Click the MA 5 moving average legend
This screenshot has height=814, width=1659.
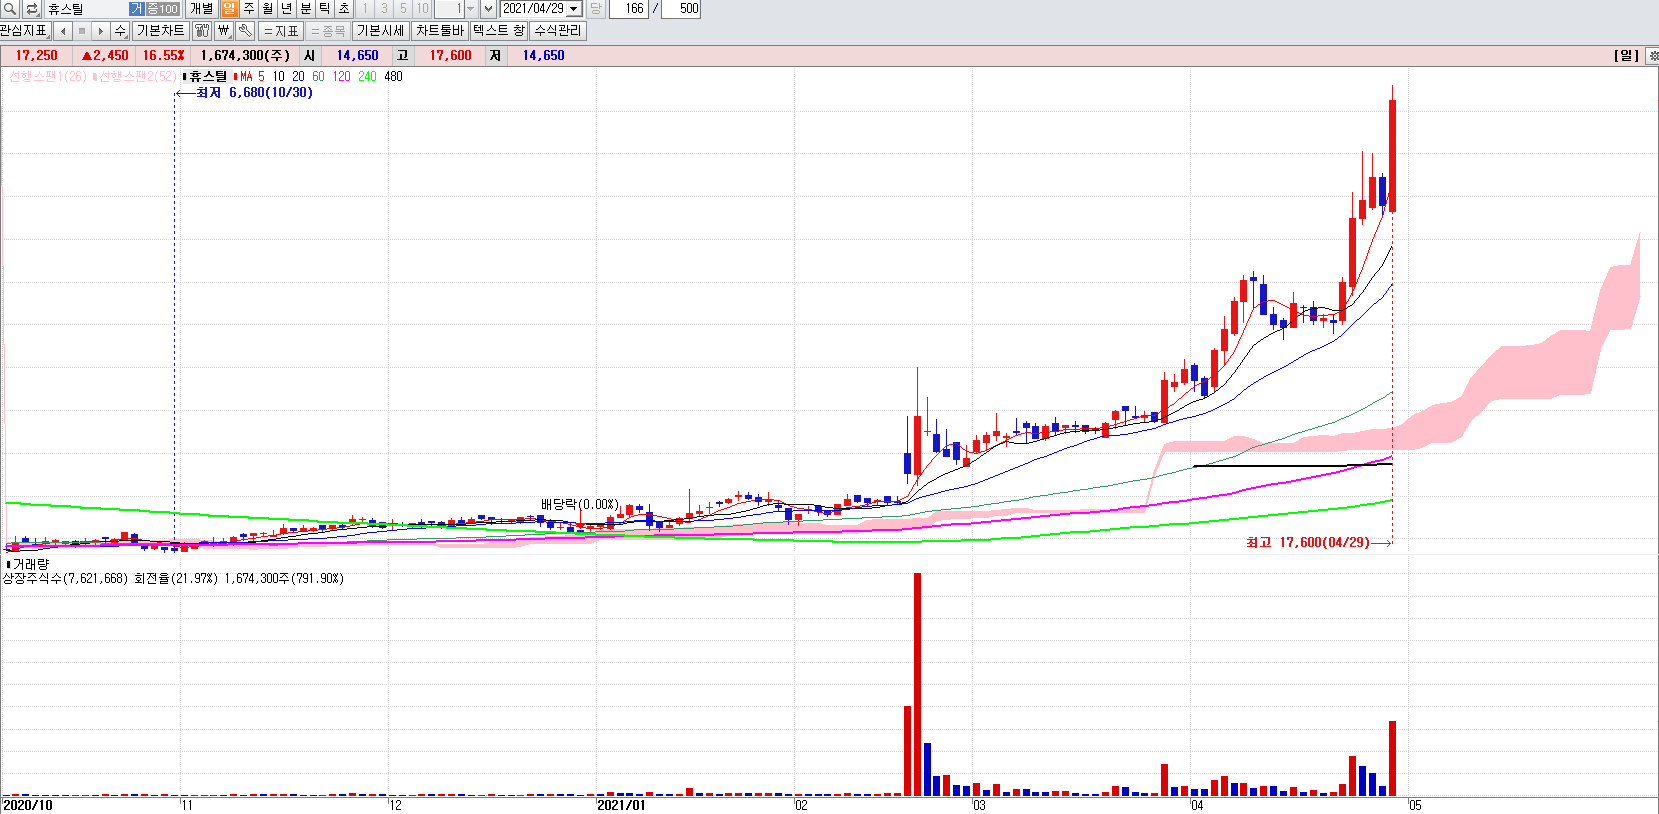250,76
